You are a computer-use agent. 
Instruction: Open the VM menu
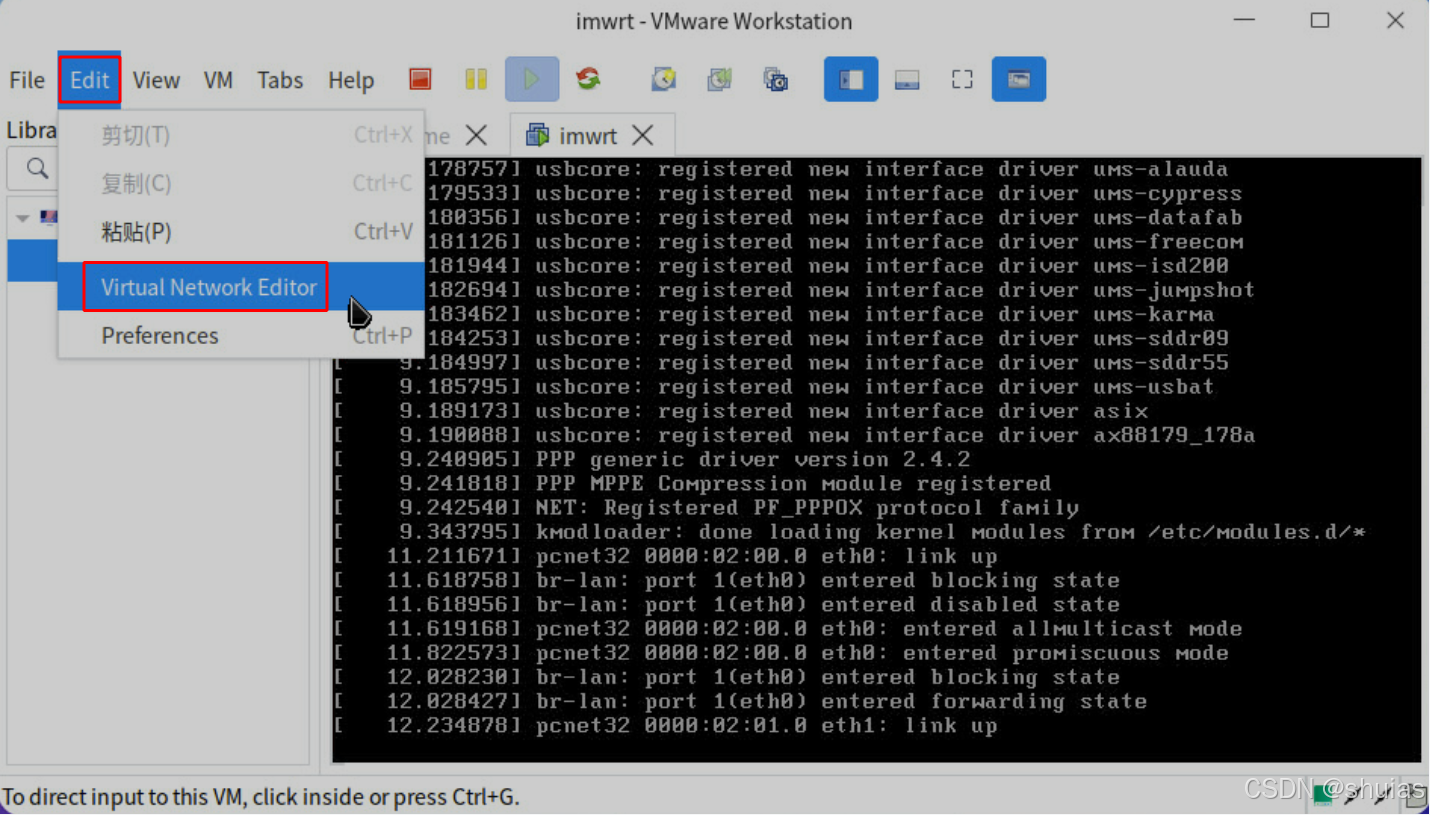pyautogui.click(x=218, y=80)
